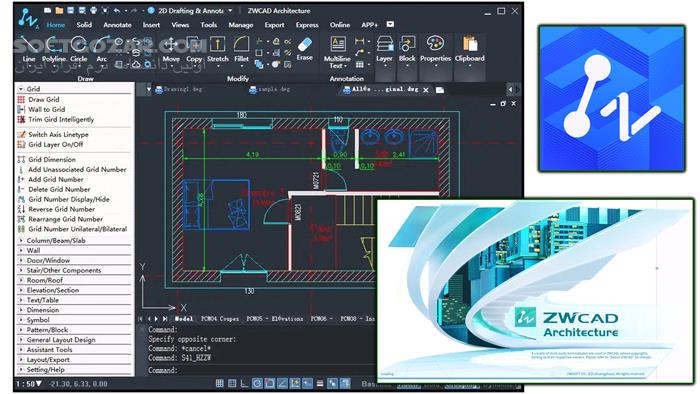Open the Solid ribbon tab
Viewport: 700px width, 394px height.
click(84, 25)
